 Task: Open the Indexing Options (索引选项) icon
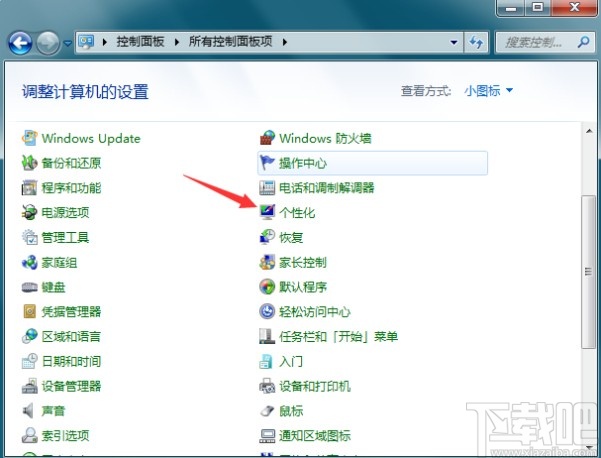(30, 435)
